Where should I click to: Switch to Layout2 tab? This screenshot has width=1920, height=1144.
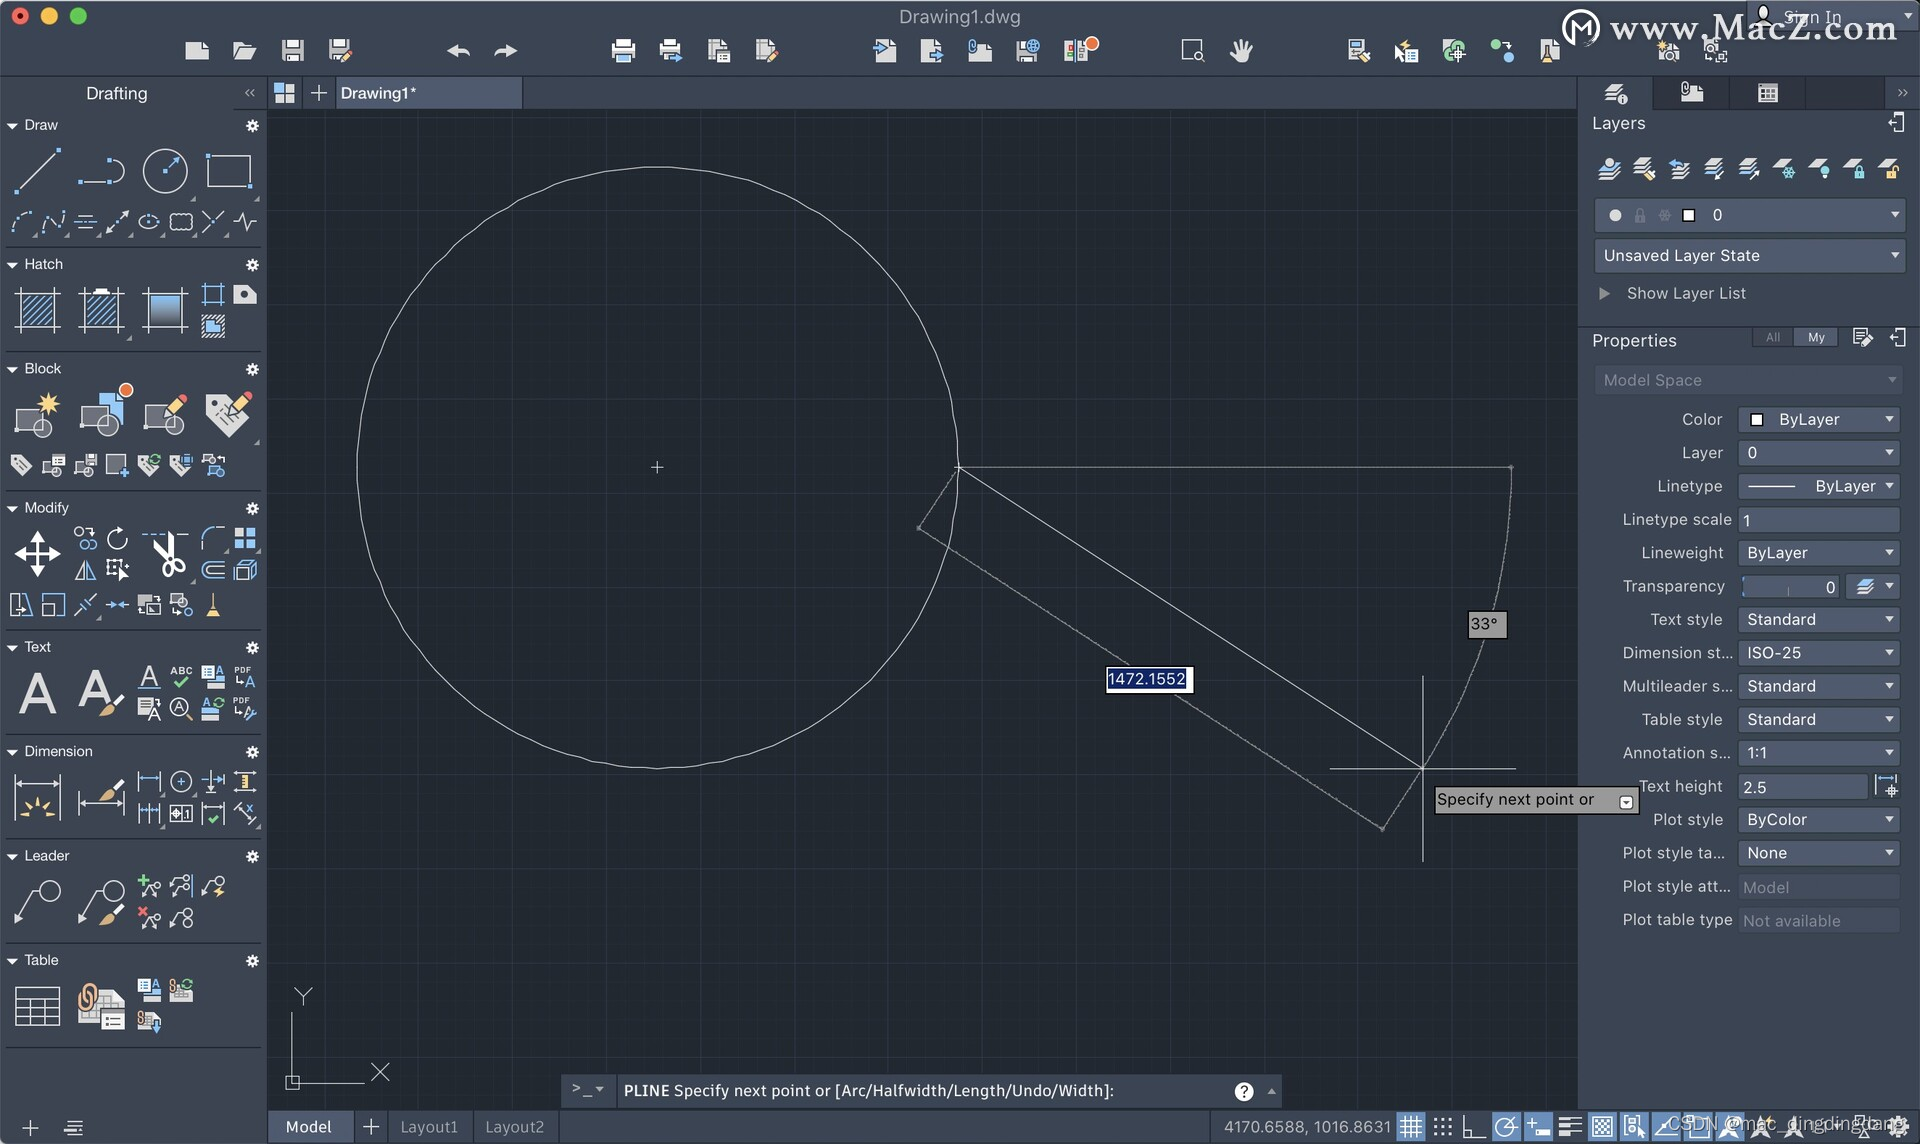pos(514,1127)
